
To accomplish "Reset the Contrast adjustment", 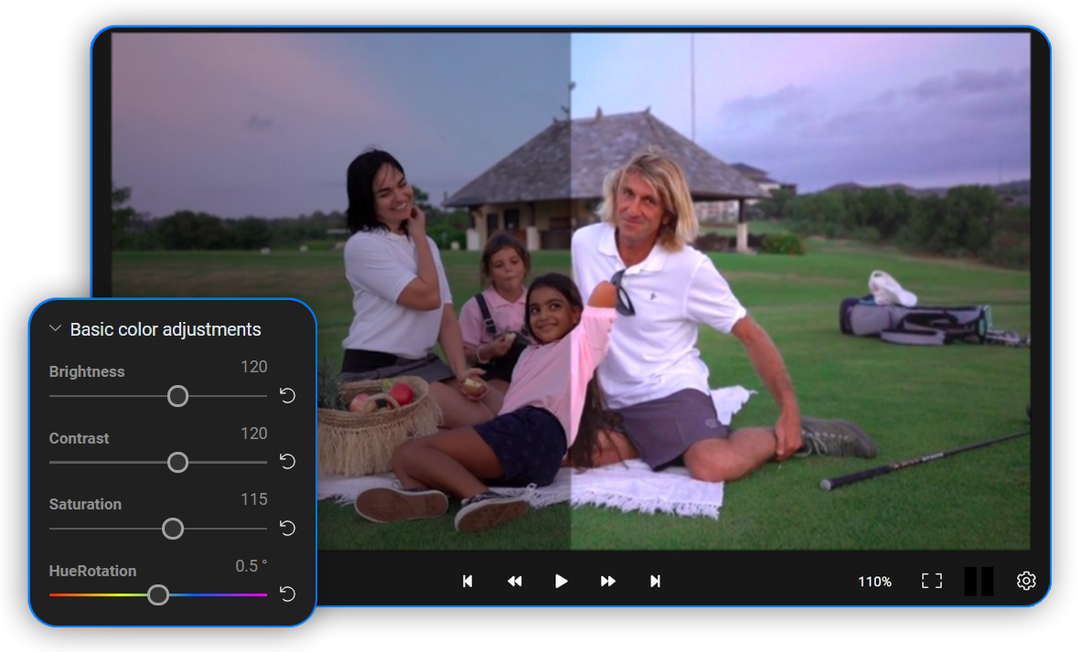I will click(x=287, y=462).
